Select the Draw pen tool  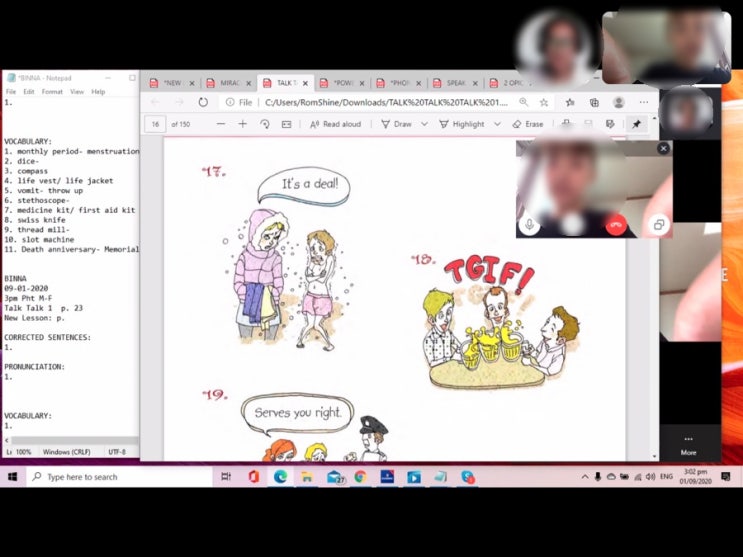[397, 124]
